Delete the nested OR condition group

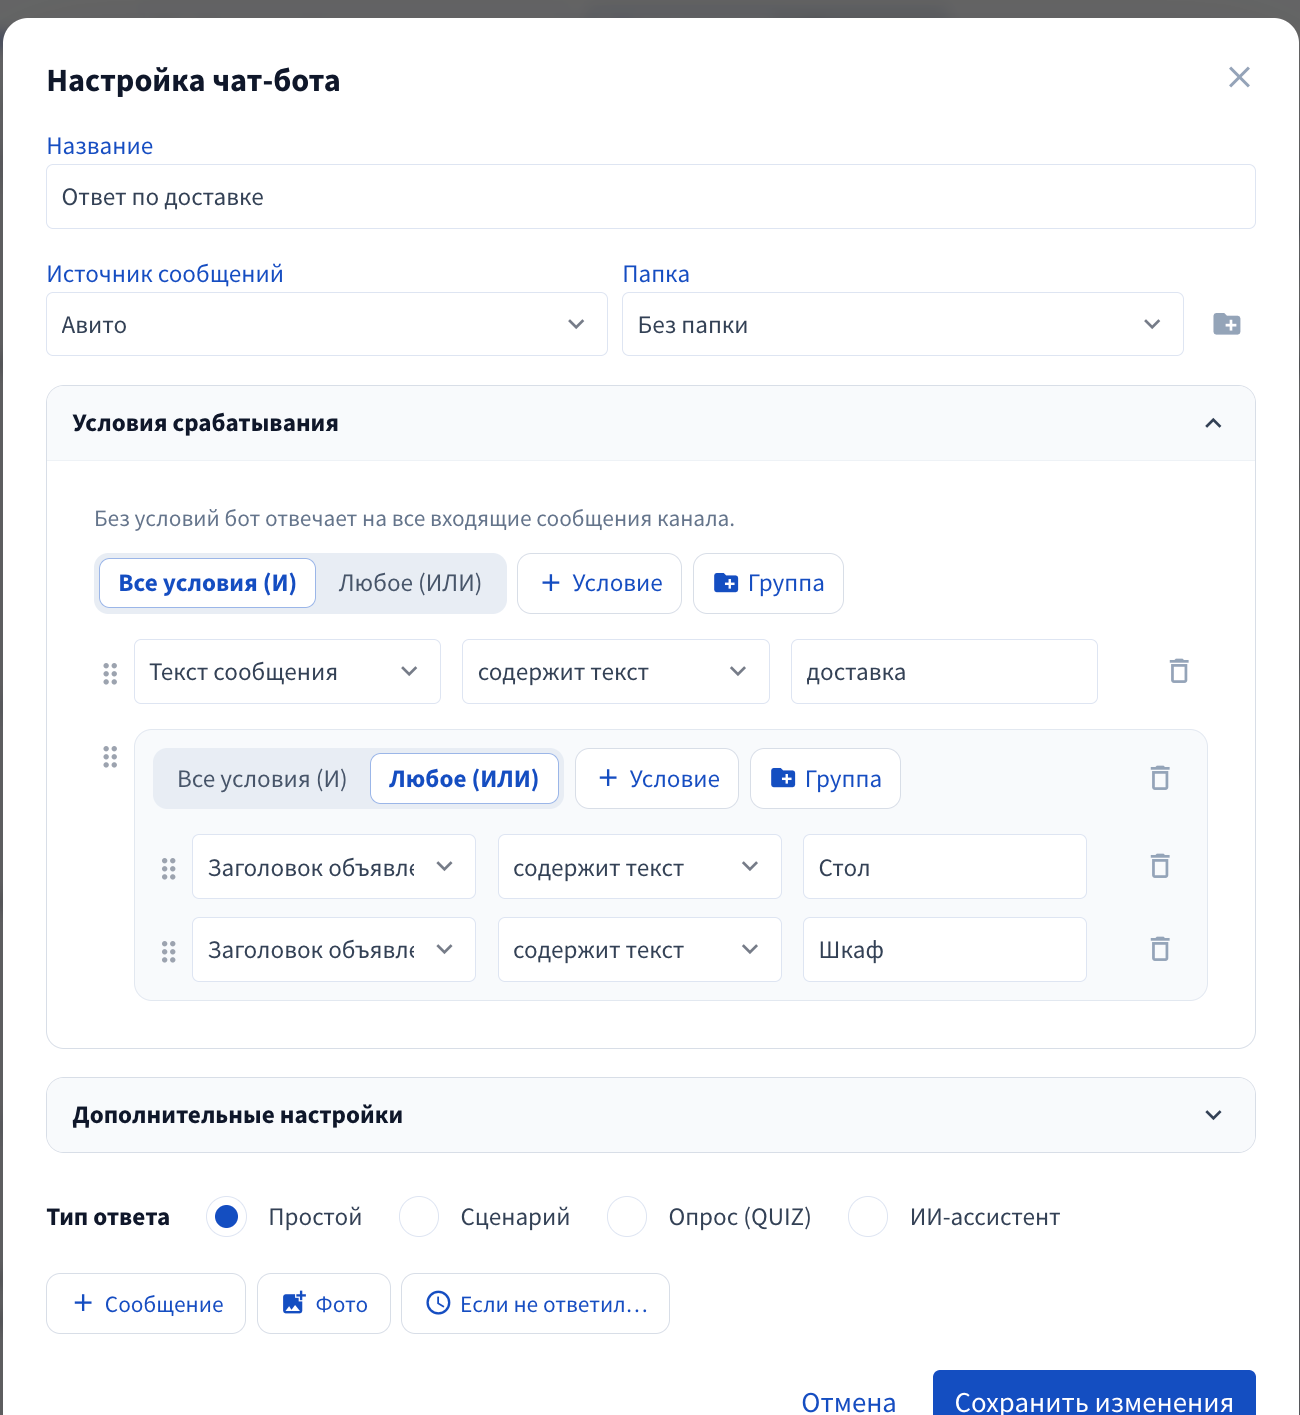tap(1160, 778)
